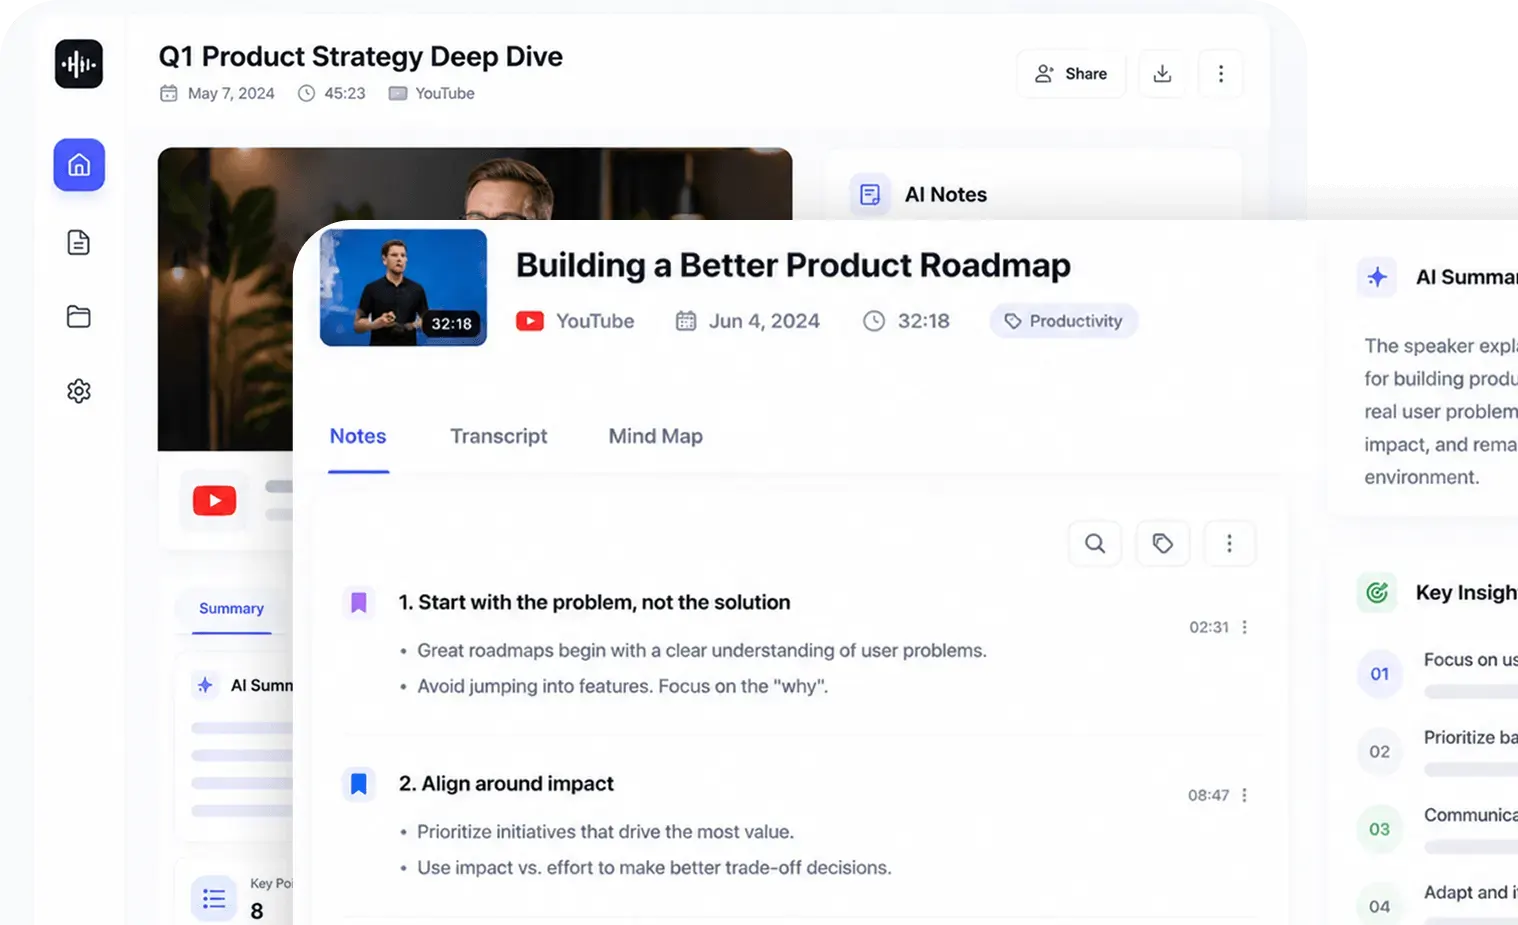The height and width of the screenshot is (925, 1518).
Task: Select insight number 03
Action: click(1380, 829)
